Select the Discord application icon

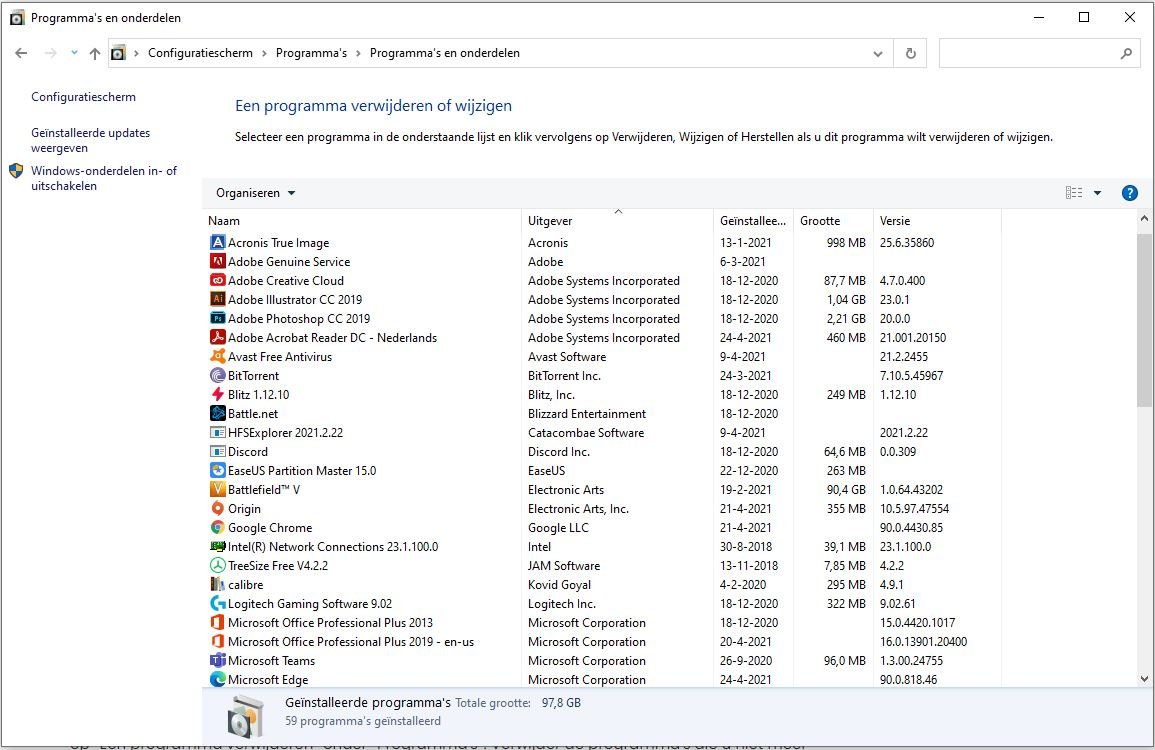pos(218,451)
